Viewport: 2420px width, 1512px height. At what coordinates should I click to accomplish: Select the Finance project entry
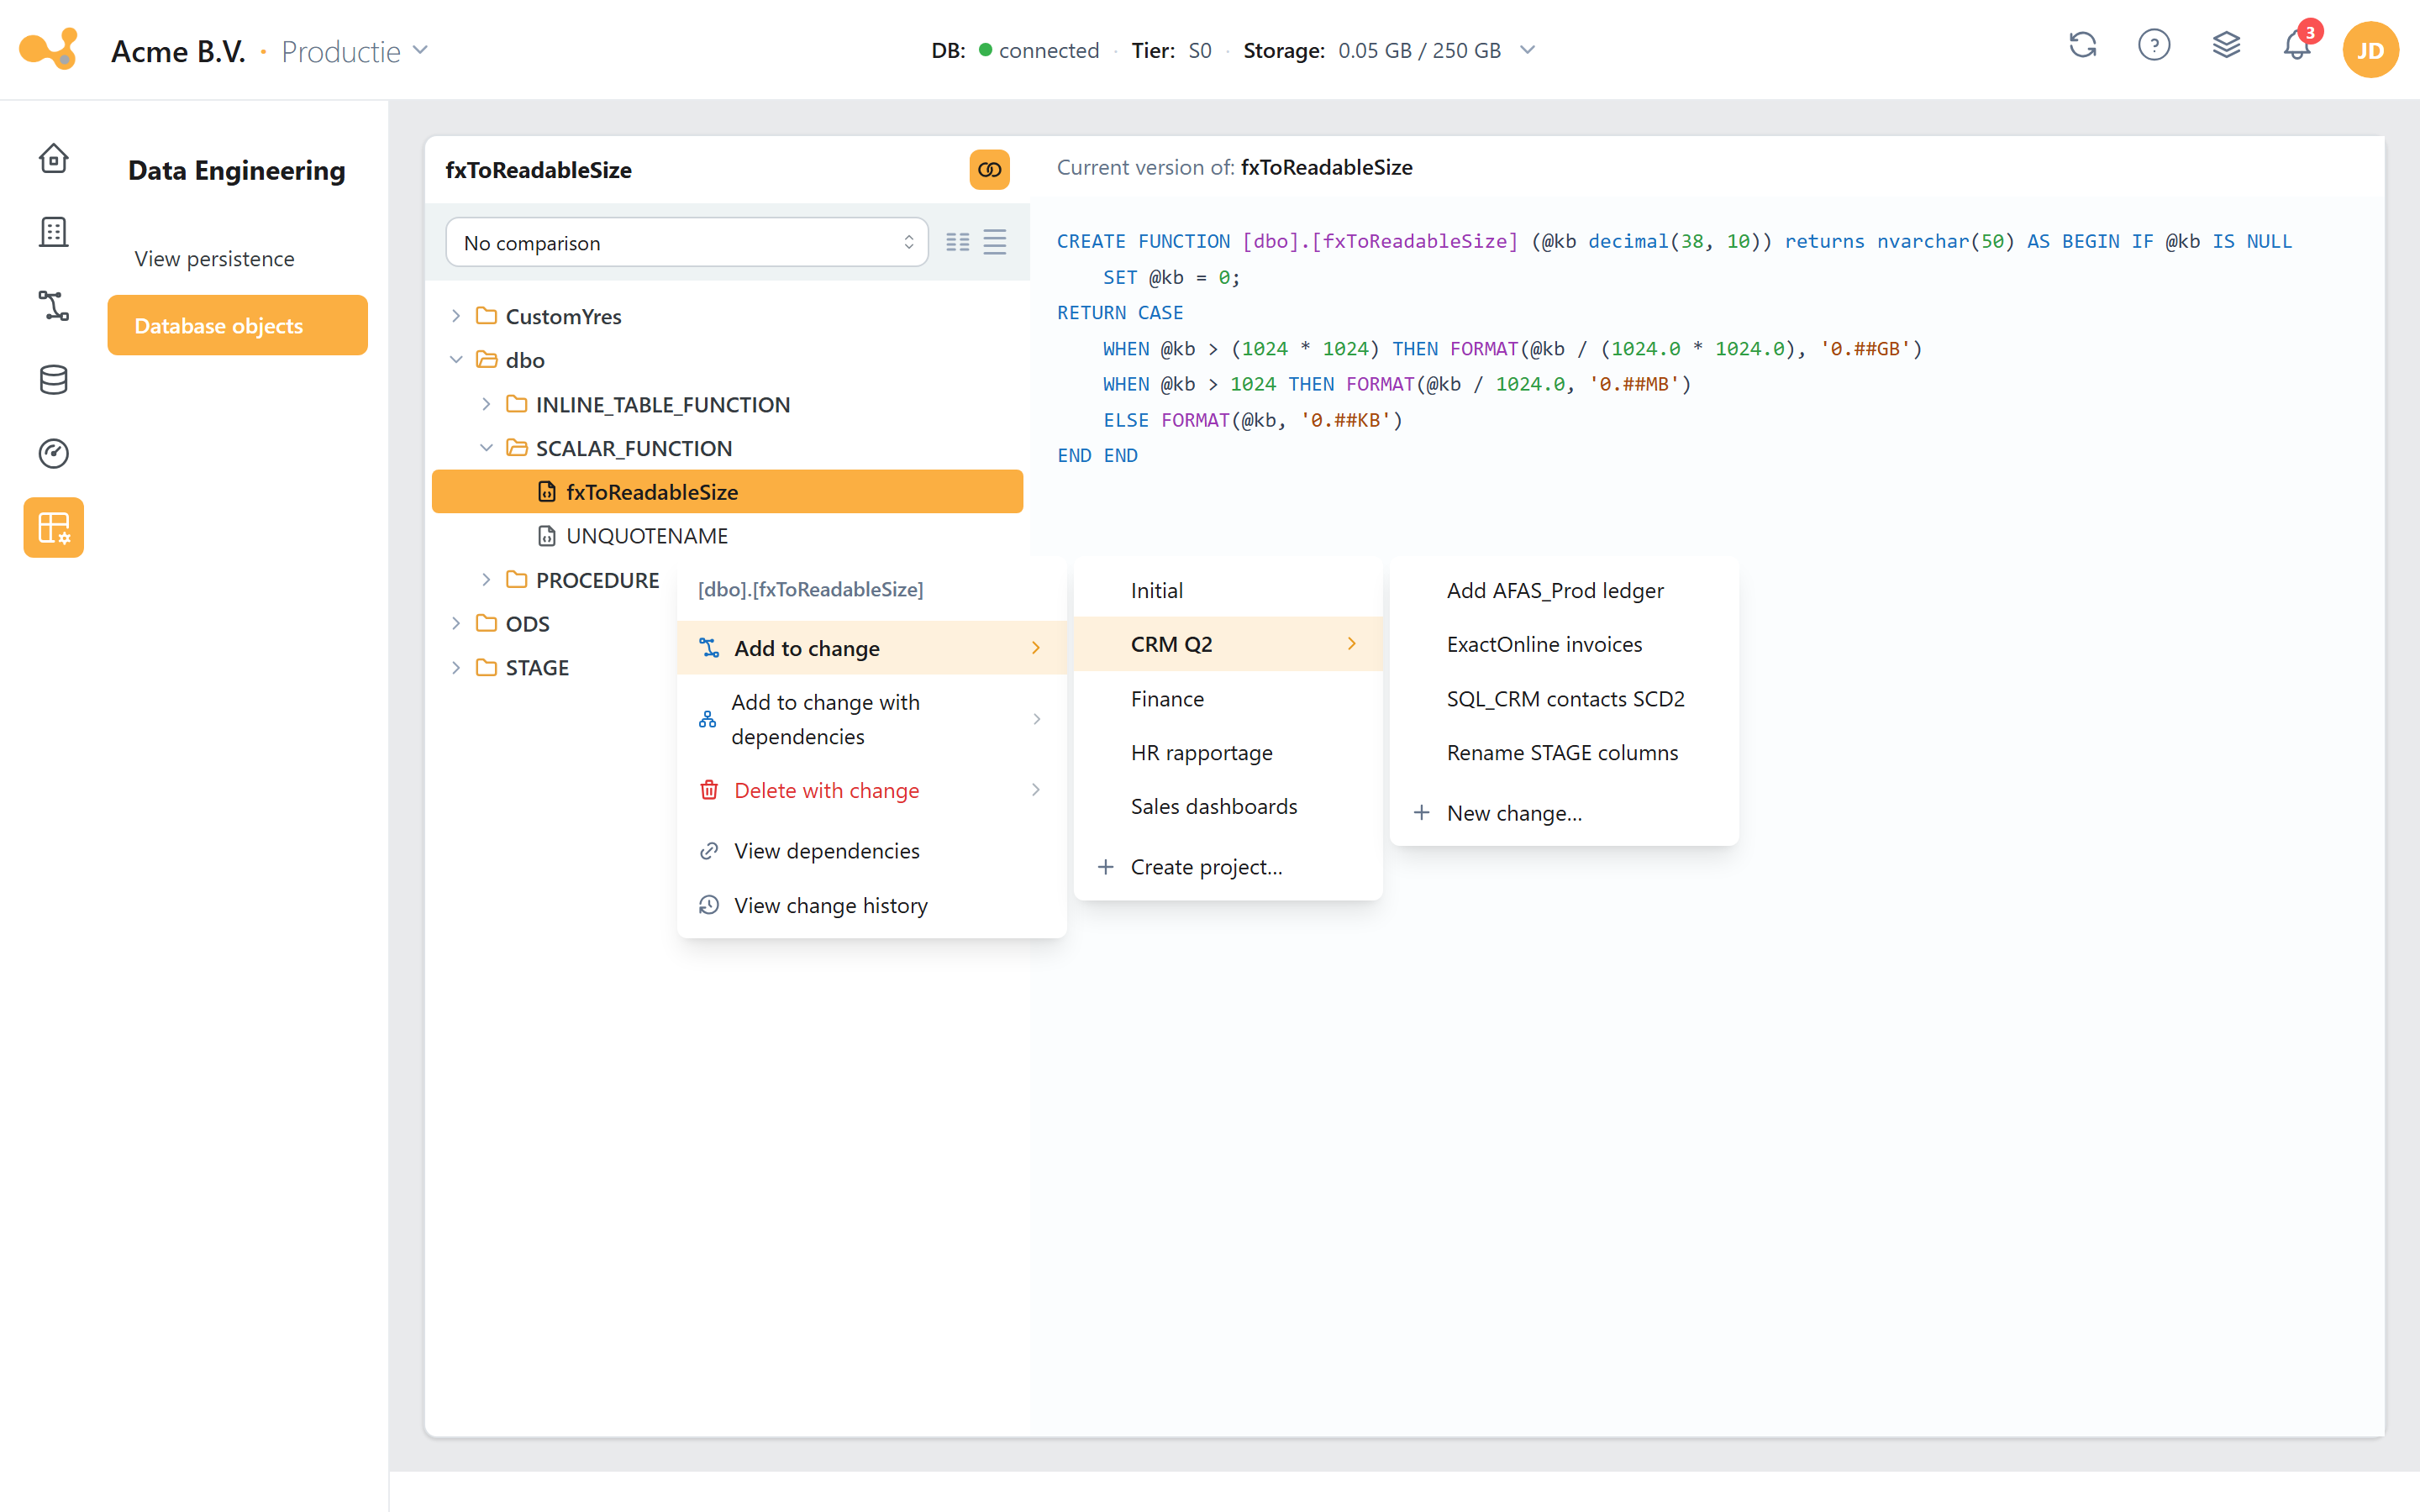[x=1227, y=699]
